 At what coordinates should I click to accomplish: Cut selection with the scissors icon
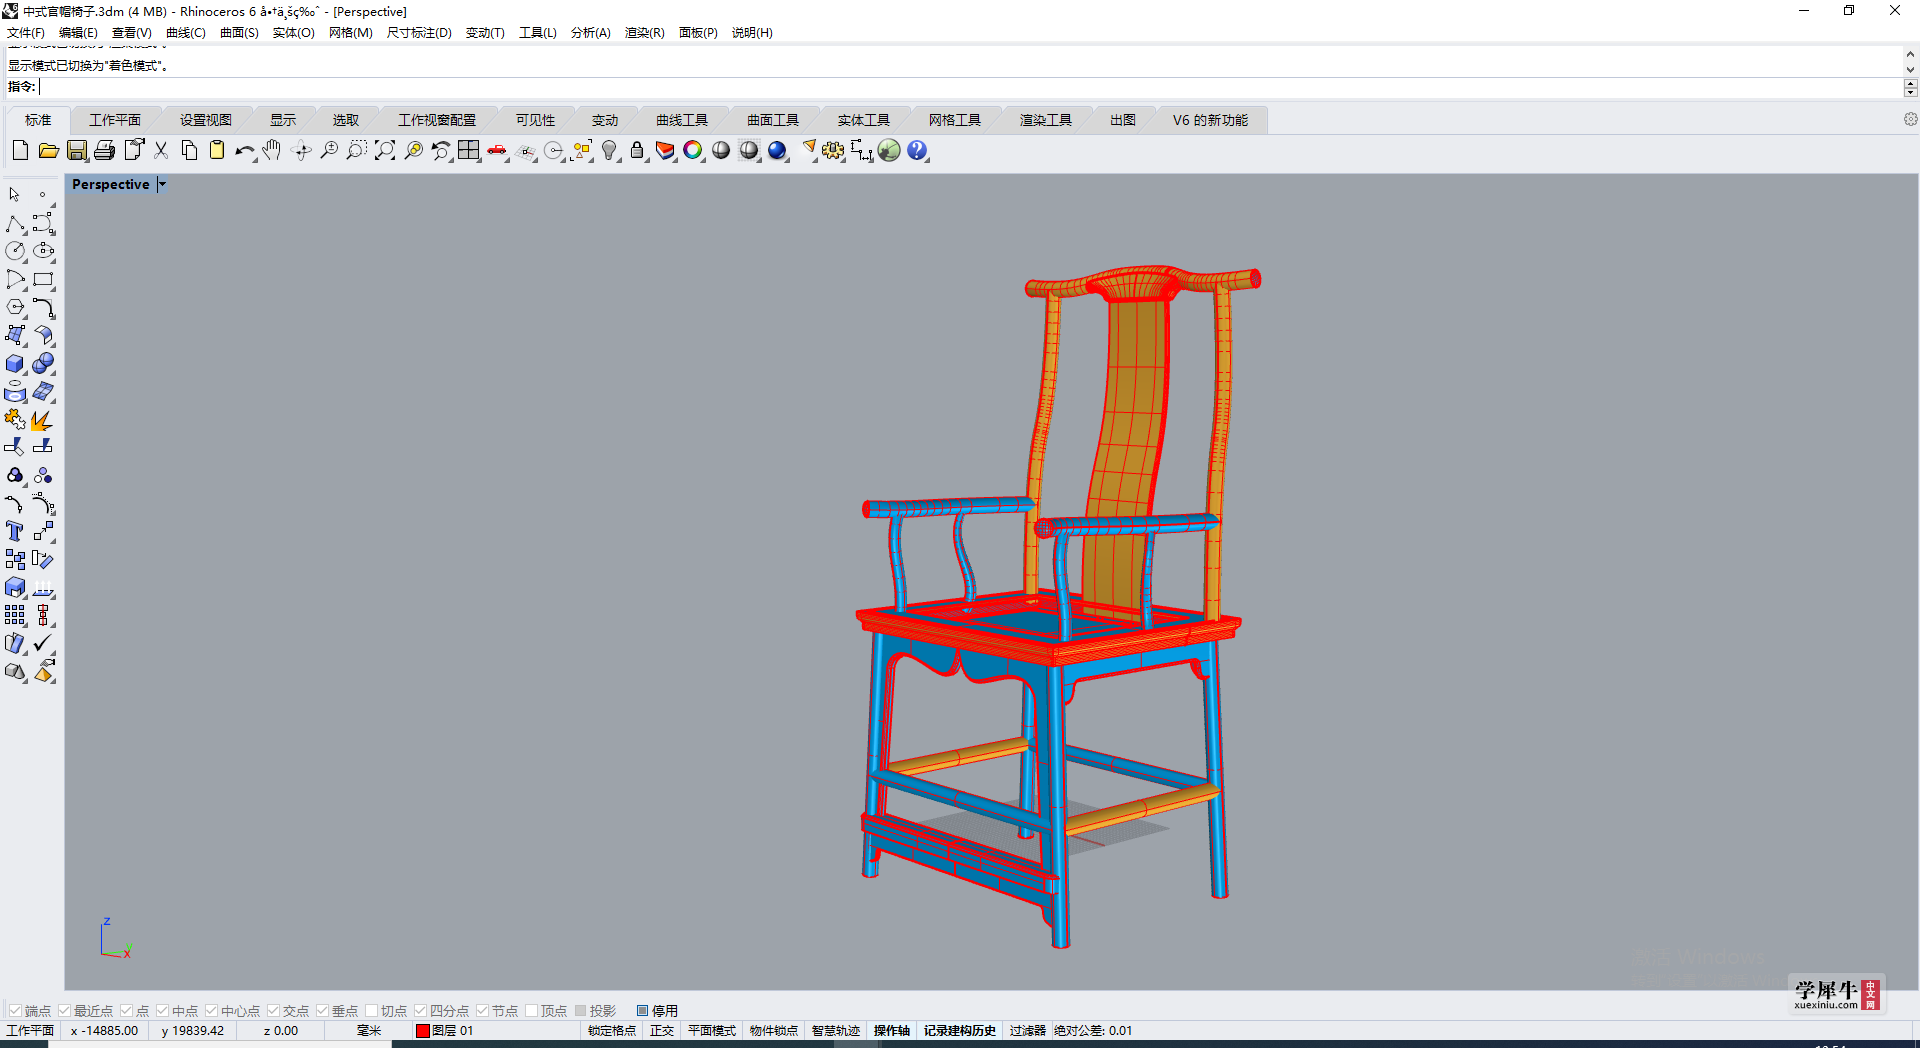click(x=161, y=151)
